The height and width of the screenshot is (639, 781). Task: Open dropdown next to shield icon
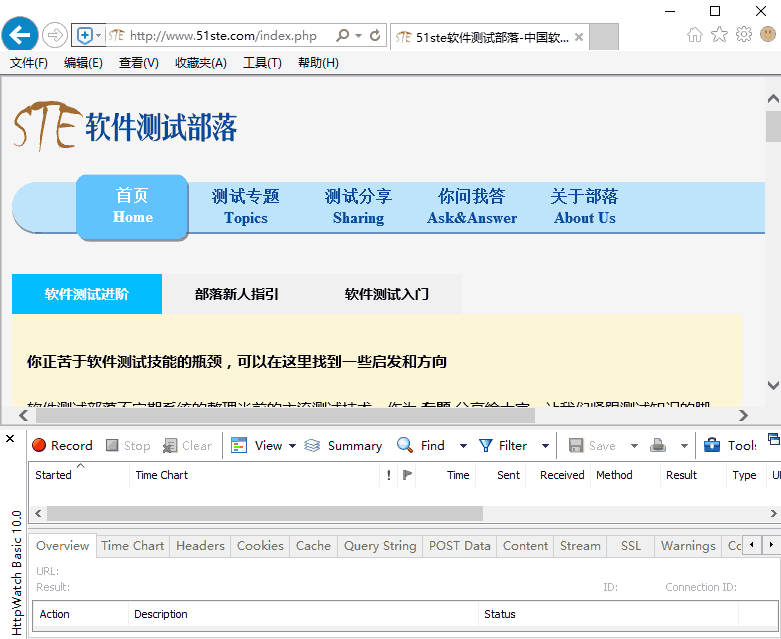click(99, 35)
